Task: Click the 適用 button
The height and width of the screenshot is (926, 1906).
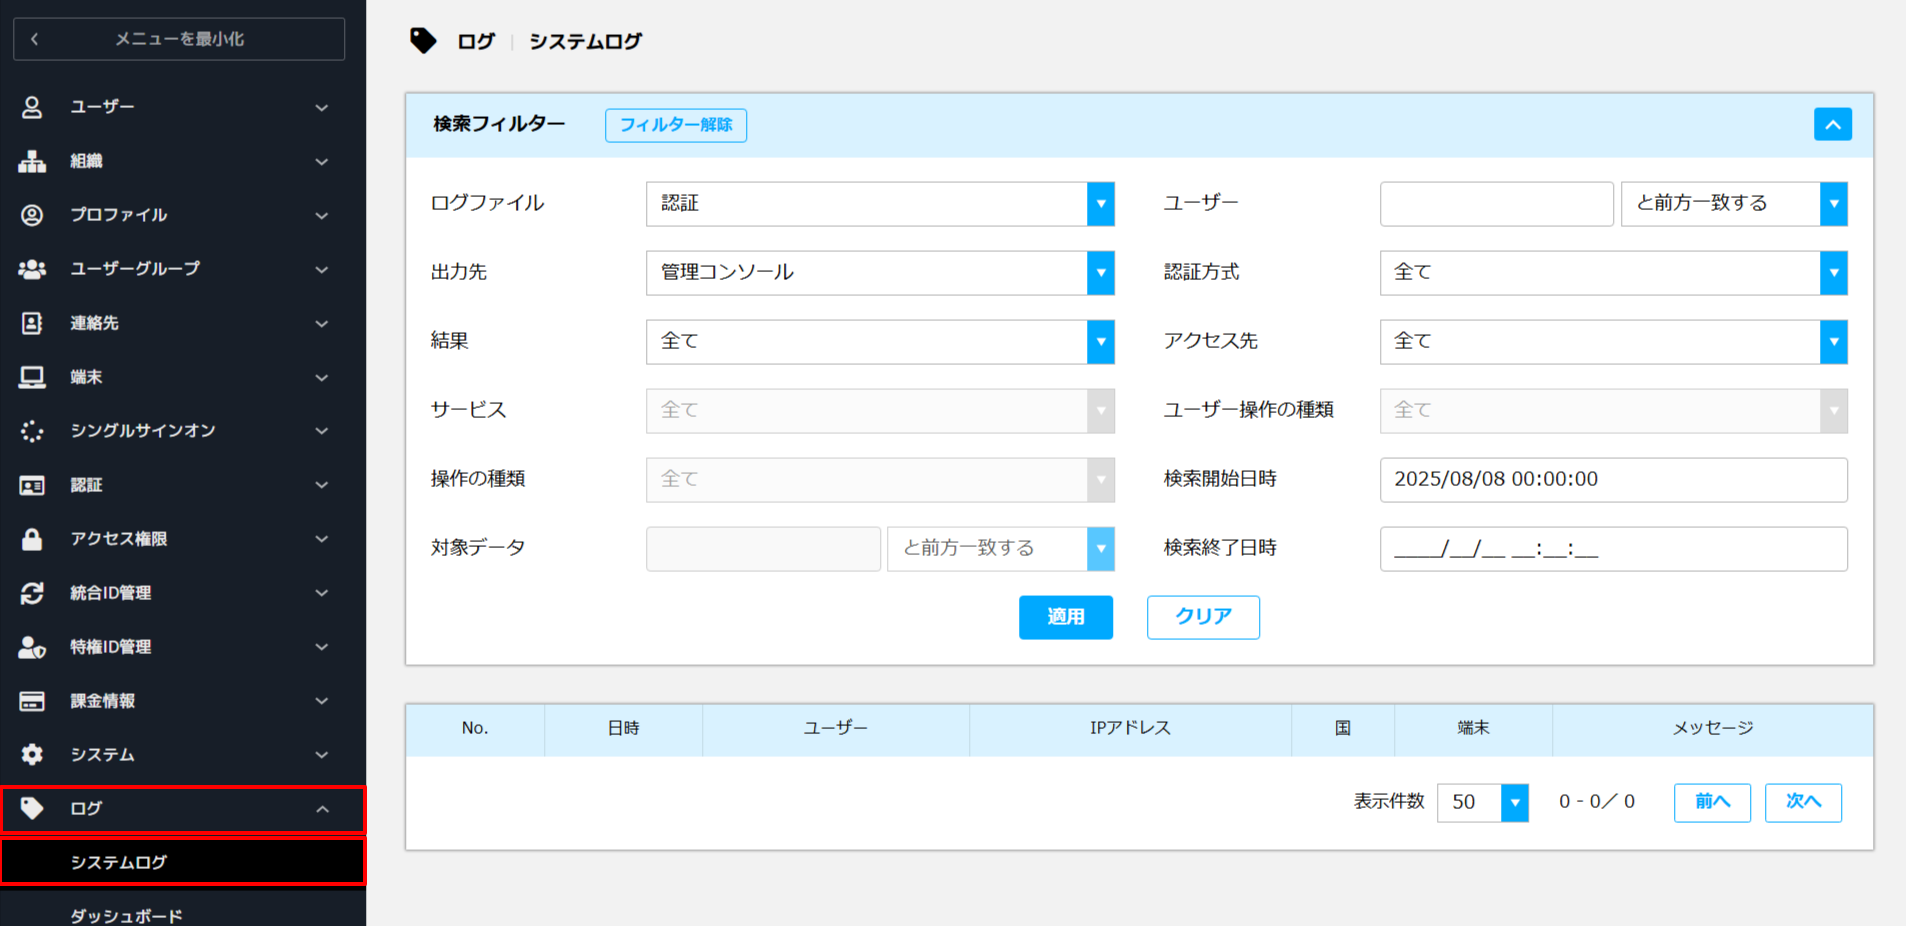Action: tap(1066, 617)
